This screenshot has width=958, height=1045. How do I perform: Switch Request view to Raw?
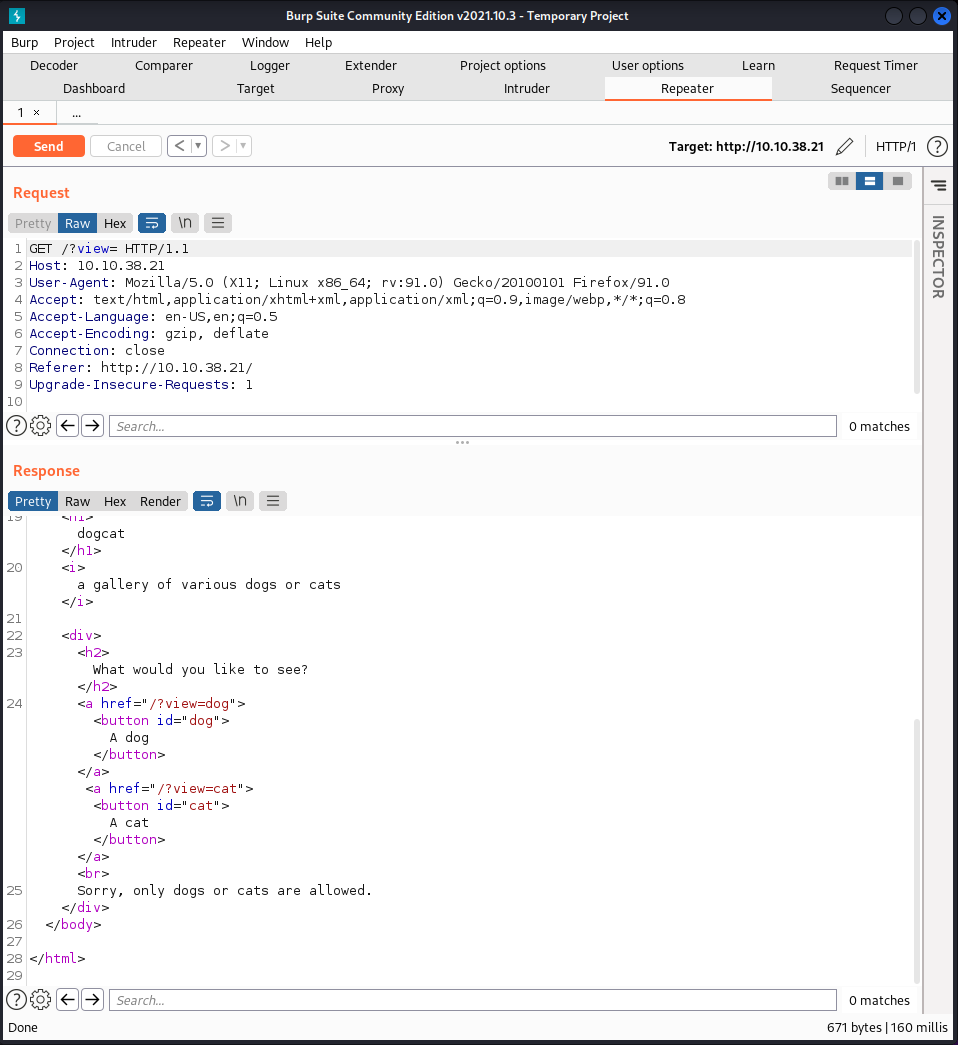(77, 223)
